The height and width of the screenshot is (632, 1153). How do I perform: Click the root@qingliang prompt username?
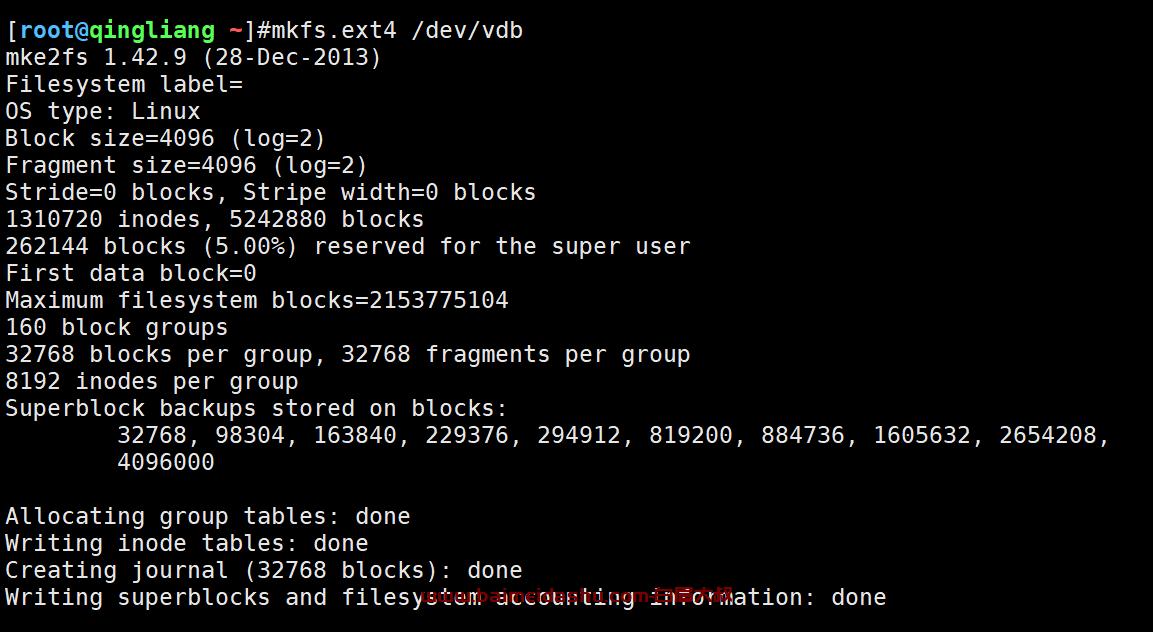click(117, 31)
